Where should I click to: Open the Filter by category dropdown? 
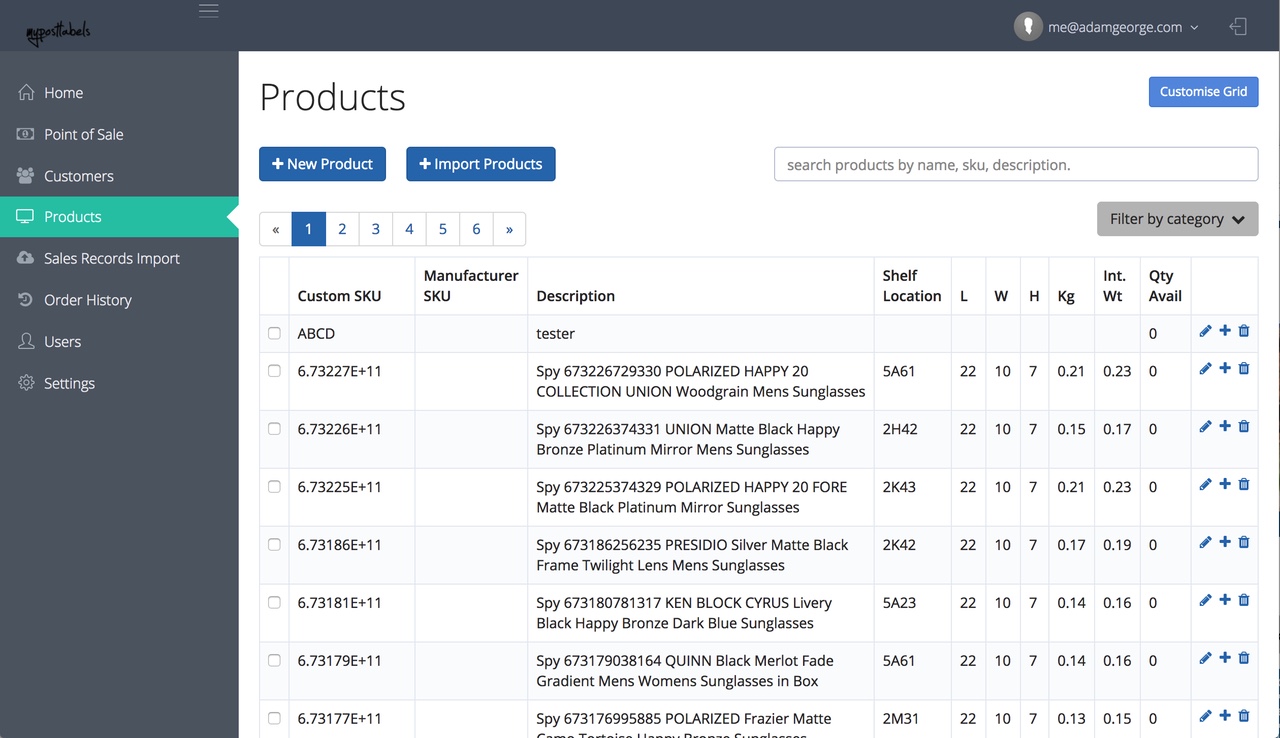click(1177, 219)
